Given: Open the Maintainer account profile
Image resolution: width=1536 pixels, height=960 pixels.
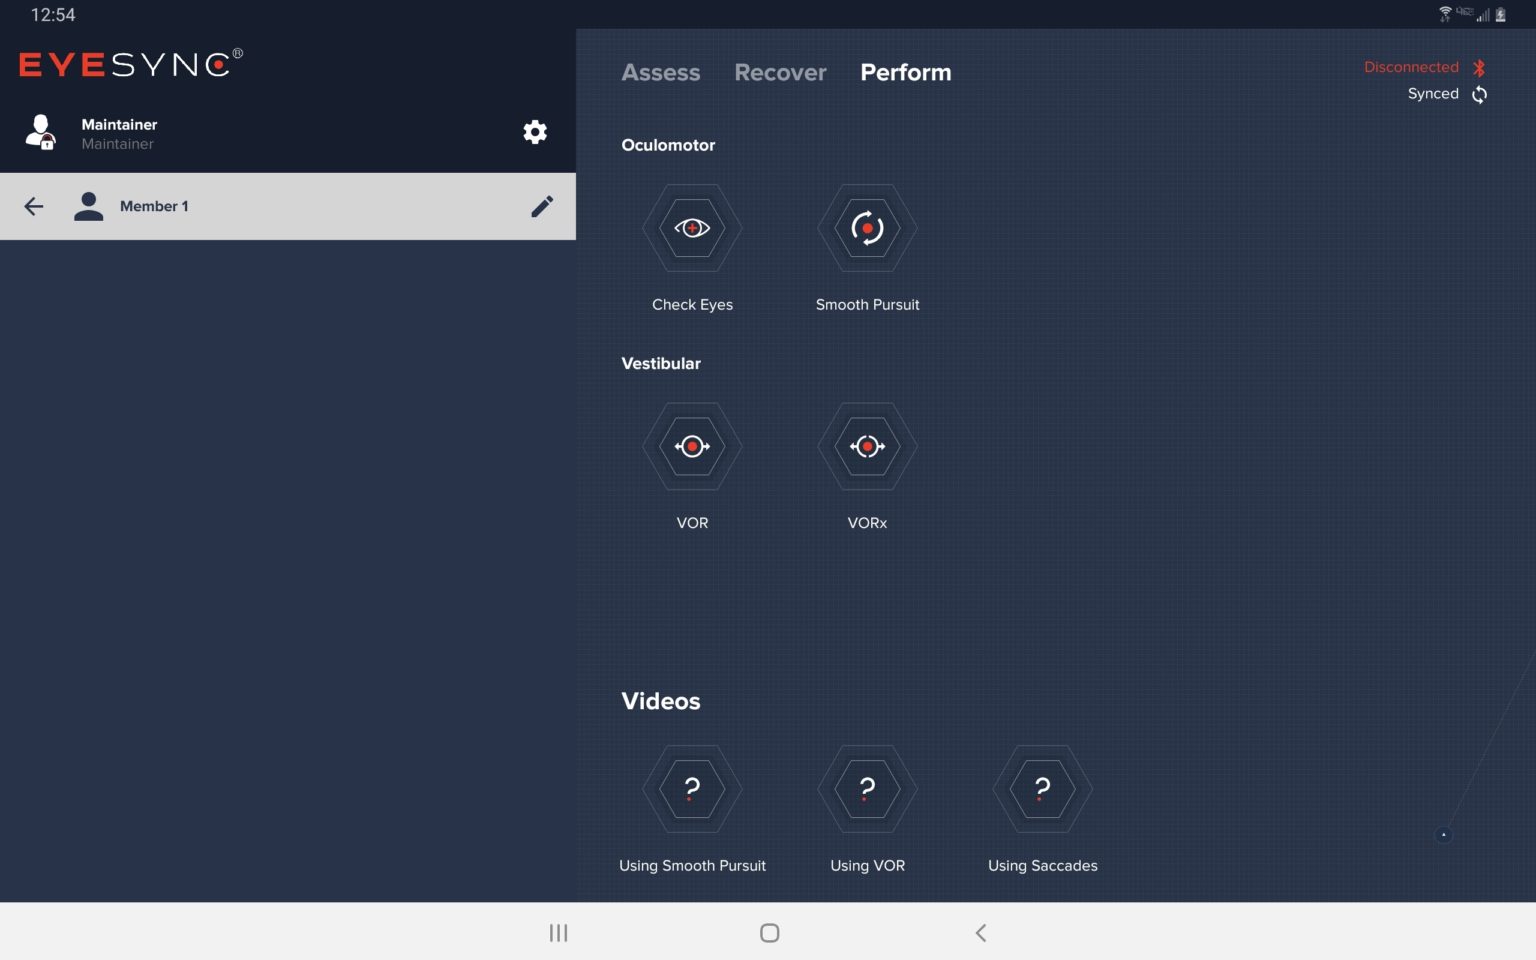Looking at the screenshot, I should click(118, 133).
